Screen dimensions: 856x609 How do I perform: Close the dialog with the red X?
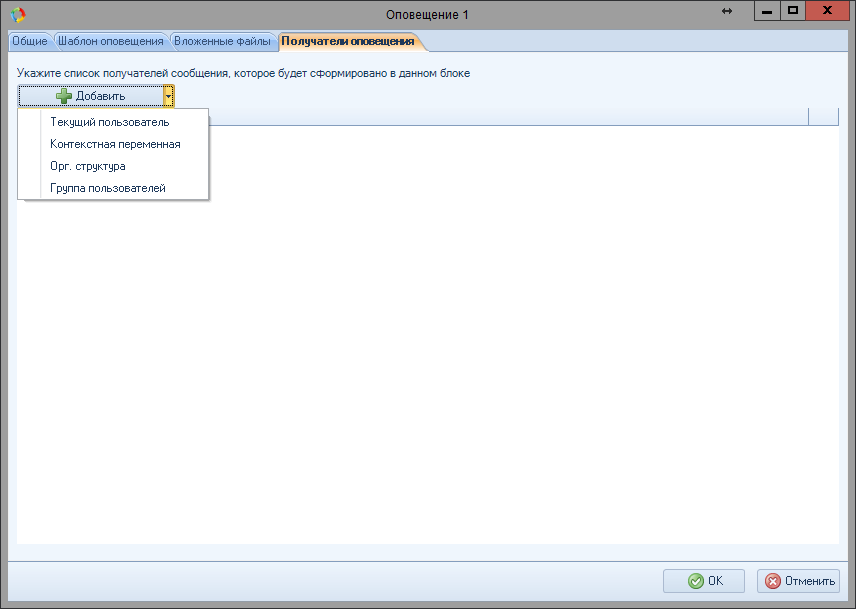829,12
